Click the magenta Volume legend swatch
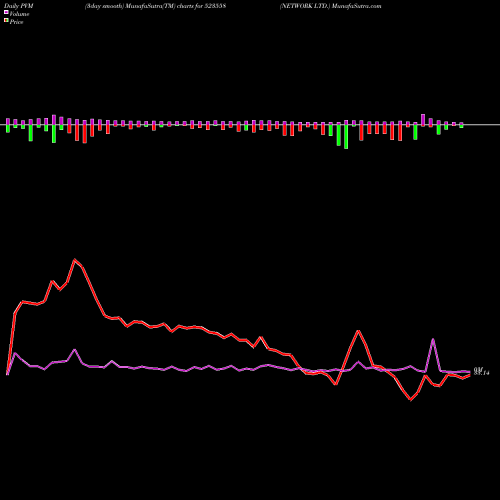 (x=6, y=13)
